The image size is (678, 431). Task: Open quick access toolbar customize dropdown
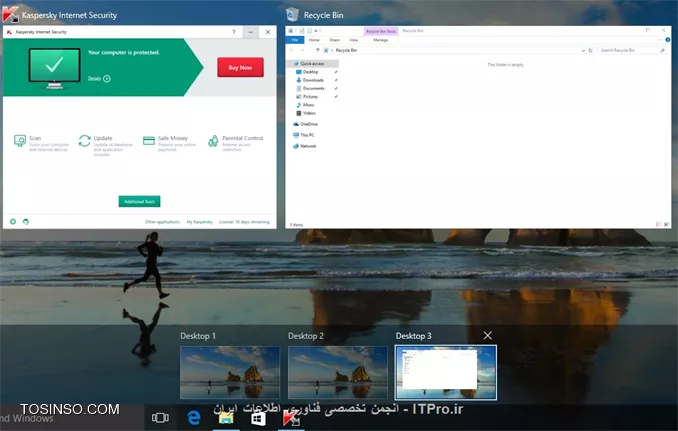[x=316, y=31]
